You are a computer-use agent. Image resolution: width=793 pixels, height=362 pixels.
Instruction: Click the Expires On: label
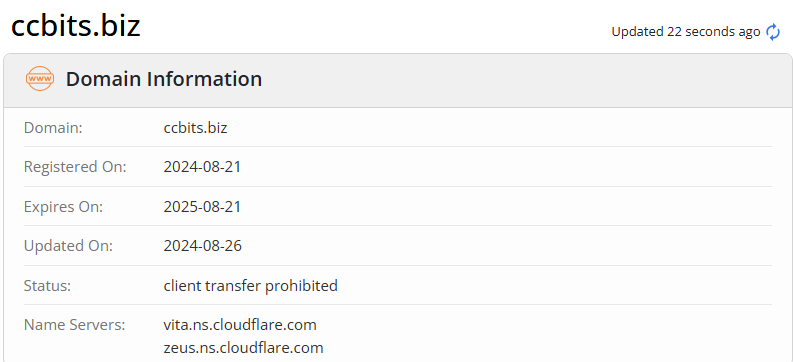63,207
